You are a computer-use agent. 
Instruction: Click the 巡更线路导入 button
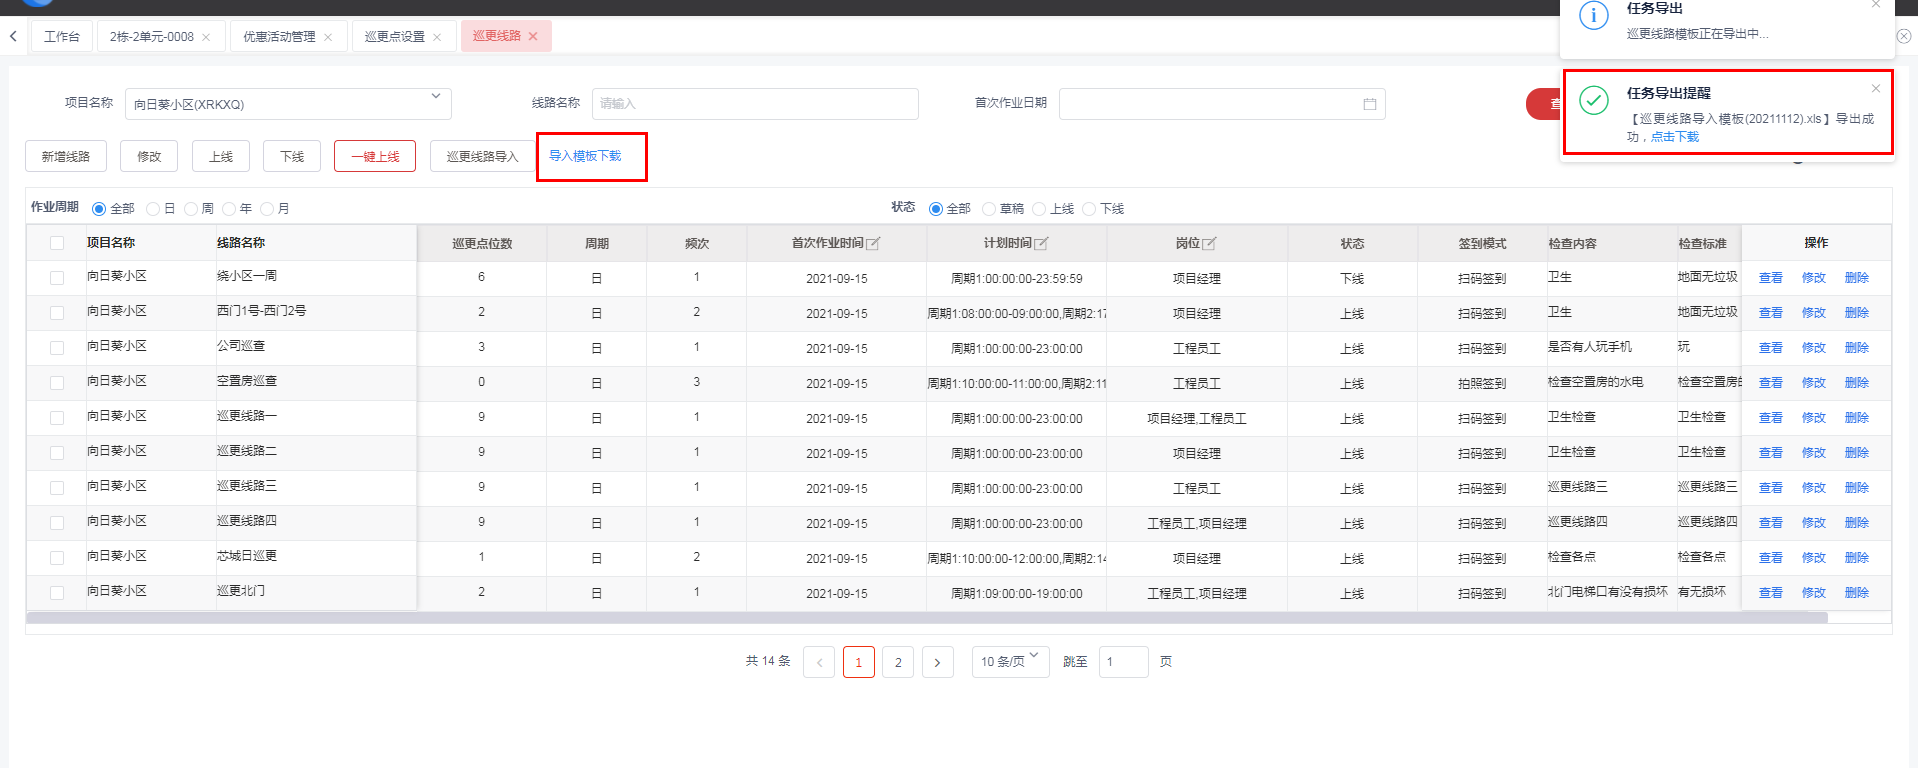482,156
